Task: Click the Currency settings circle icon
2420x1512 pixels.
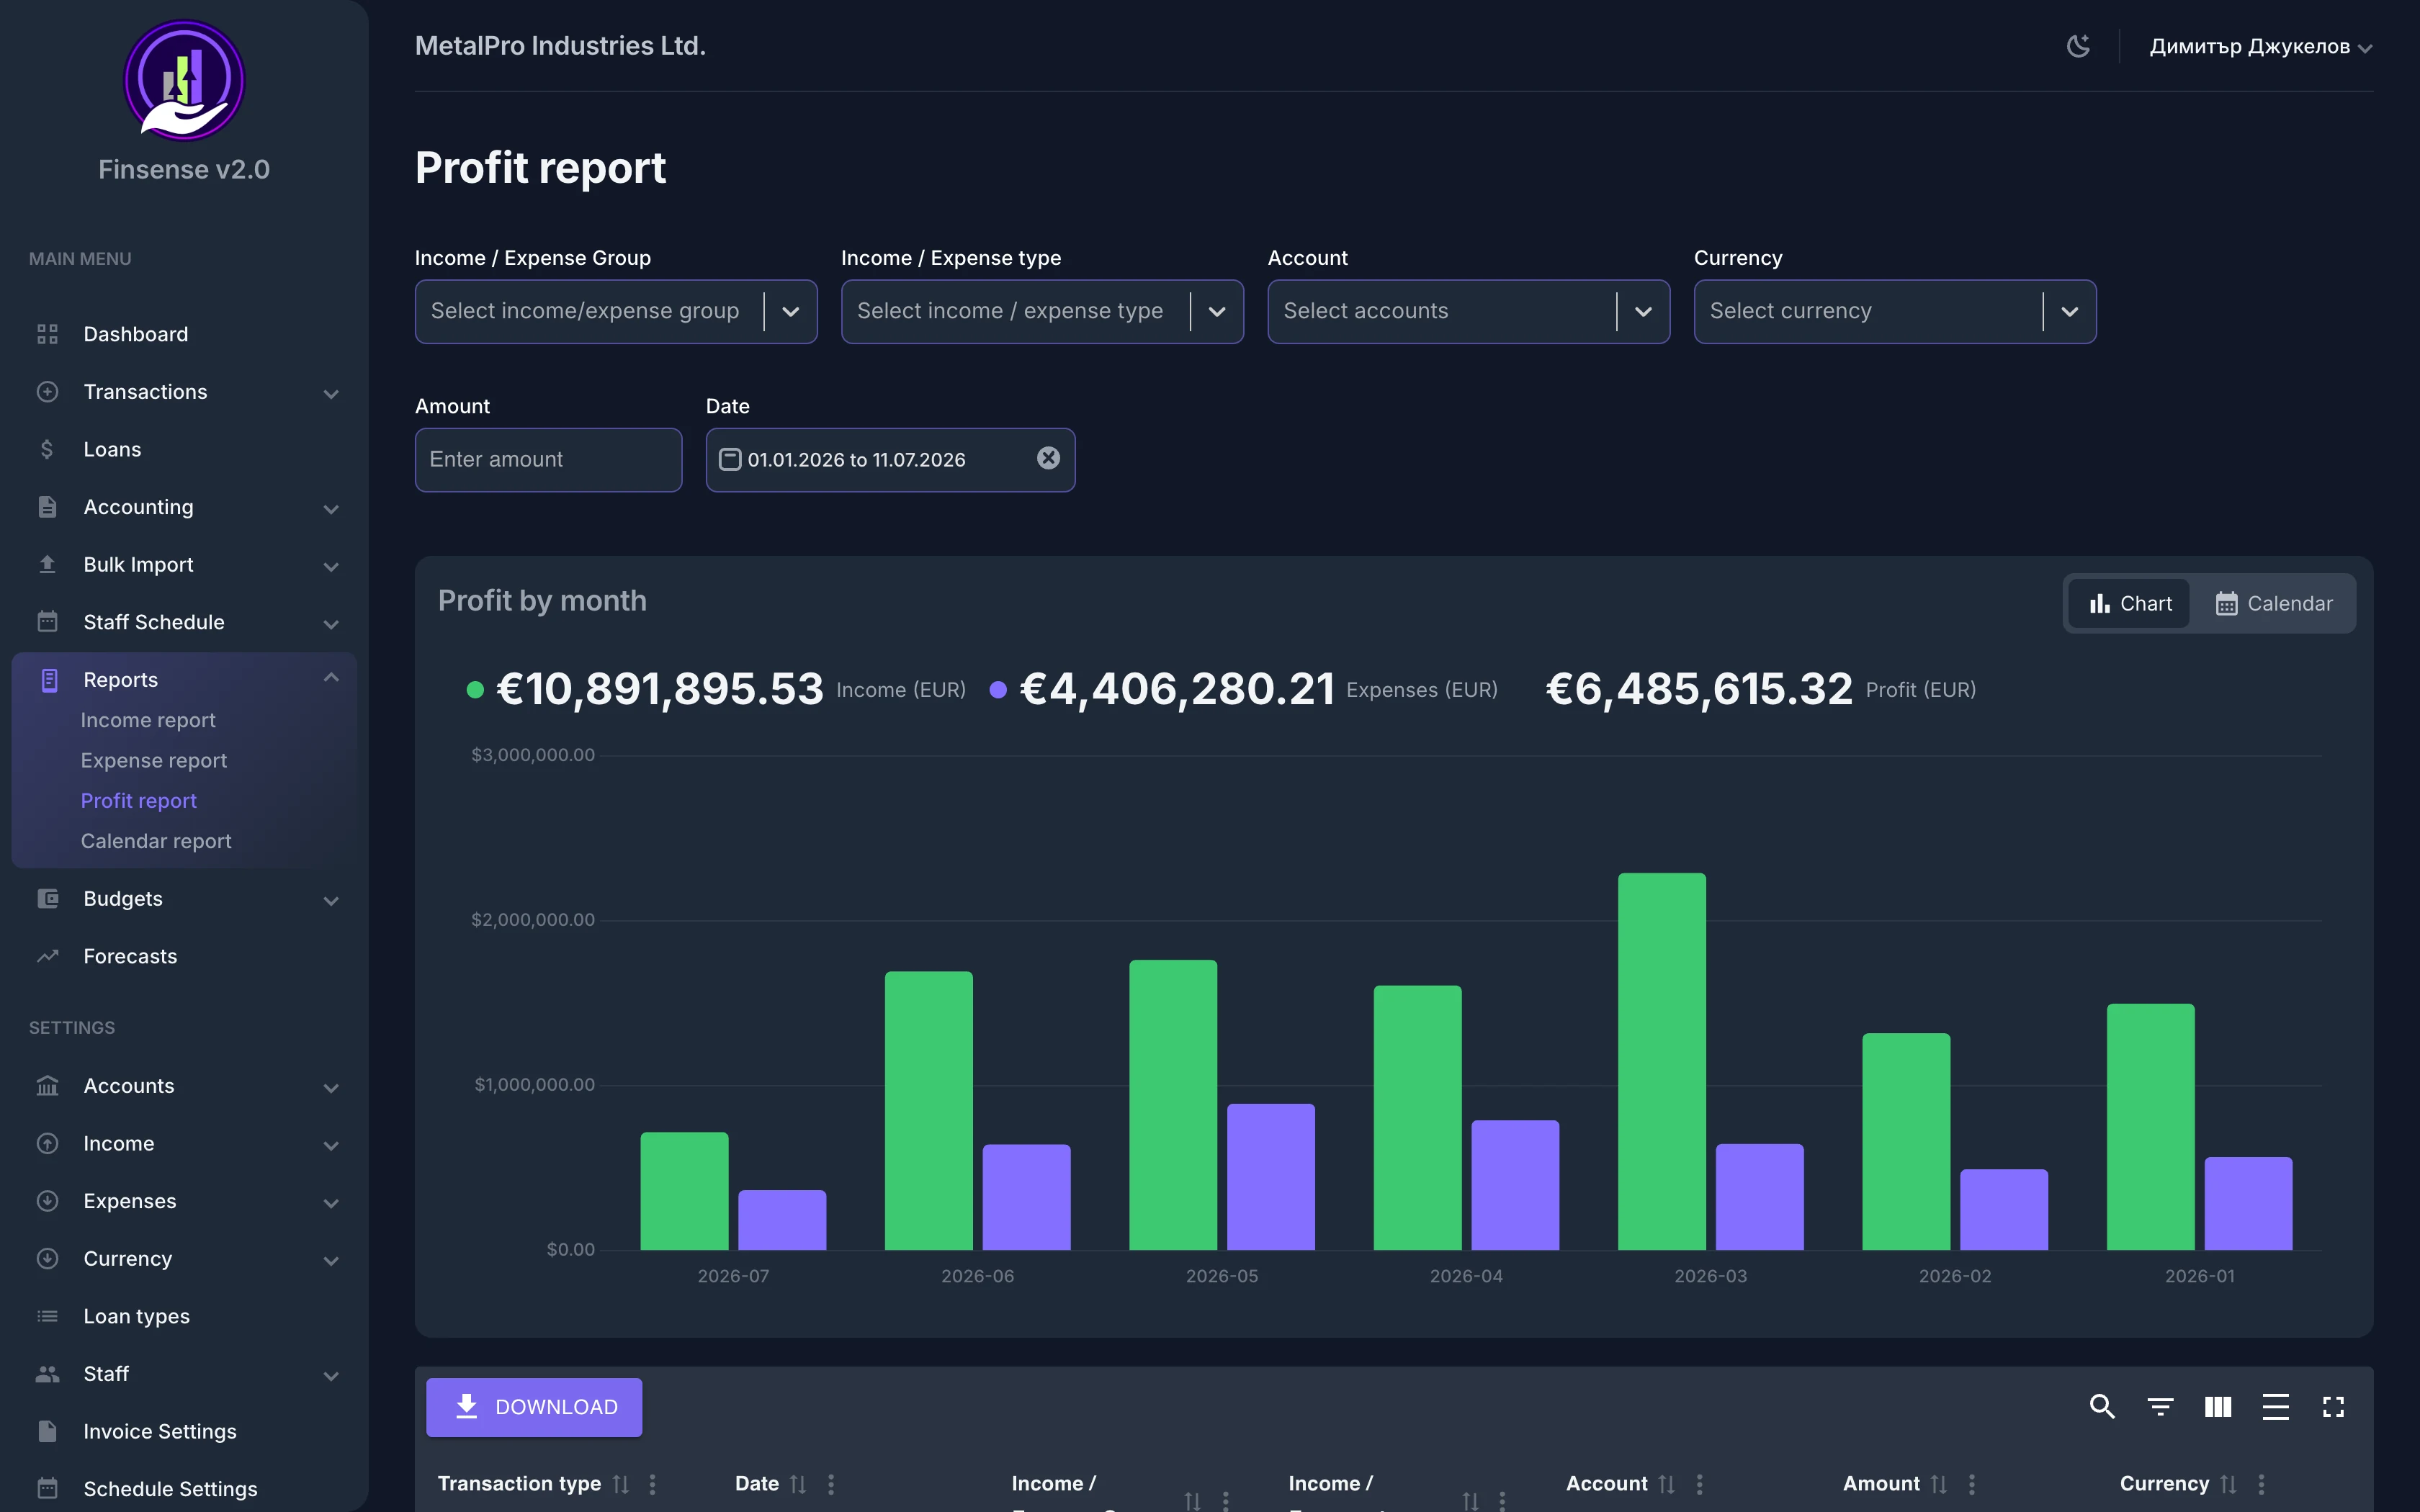Action: 47,1259
